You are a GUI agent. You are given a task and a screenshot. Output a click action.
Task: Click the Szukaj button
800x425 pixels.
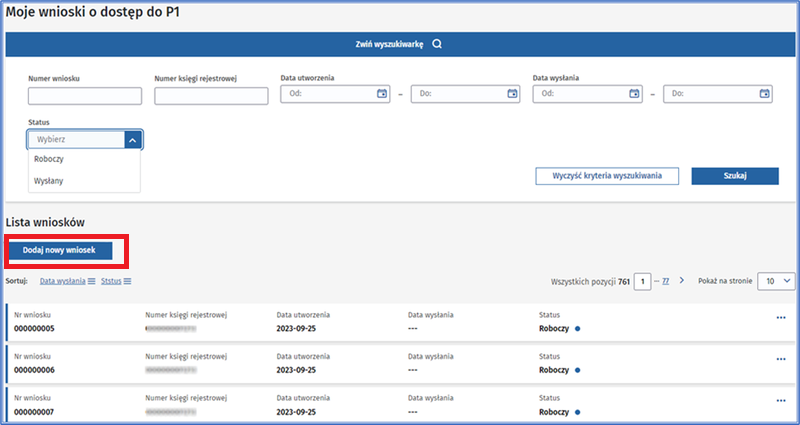tap(735, 176)
